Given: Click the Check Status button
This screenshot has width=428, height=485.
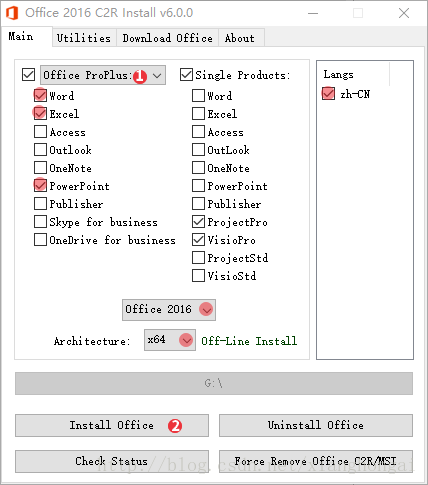Looking at the screenshot, I should [112, 461].
